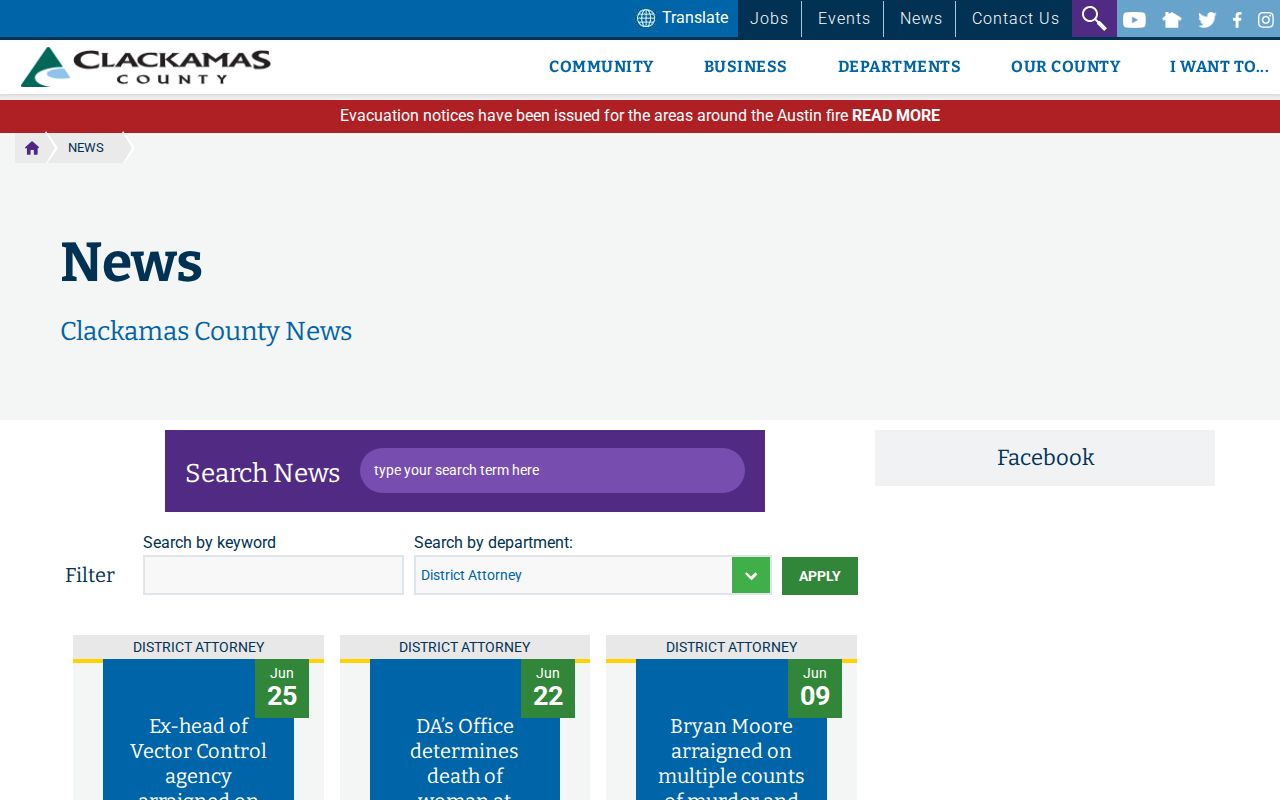Click the Clackamas County logo
Image resolution: width=1280 pixels, height=800 pixels.
pos(146,67)
